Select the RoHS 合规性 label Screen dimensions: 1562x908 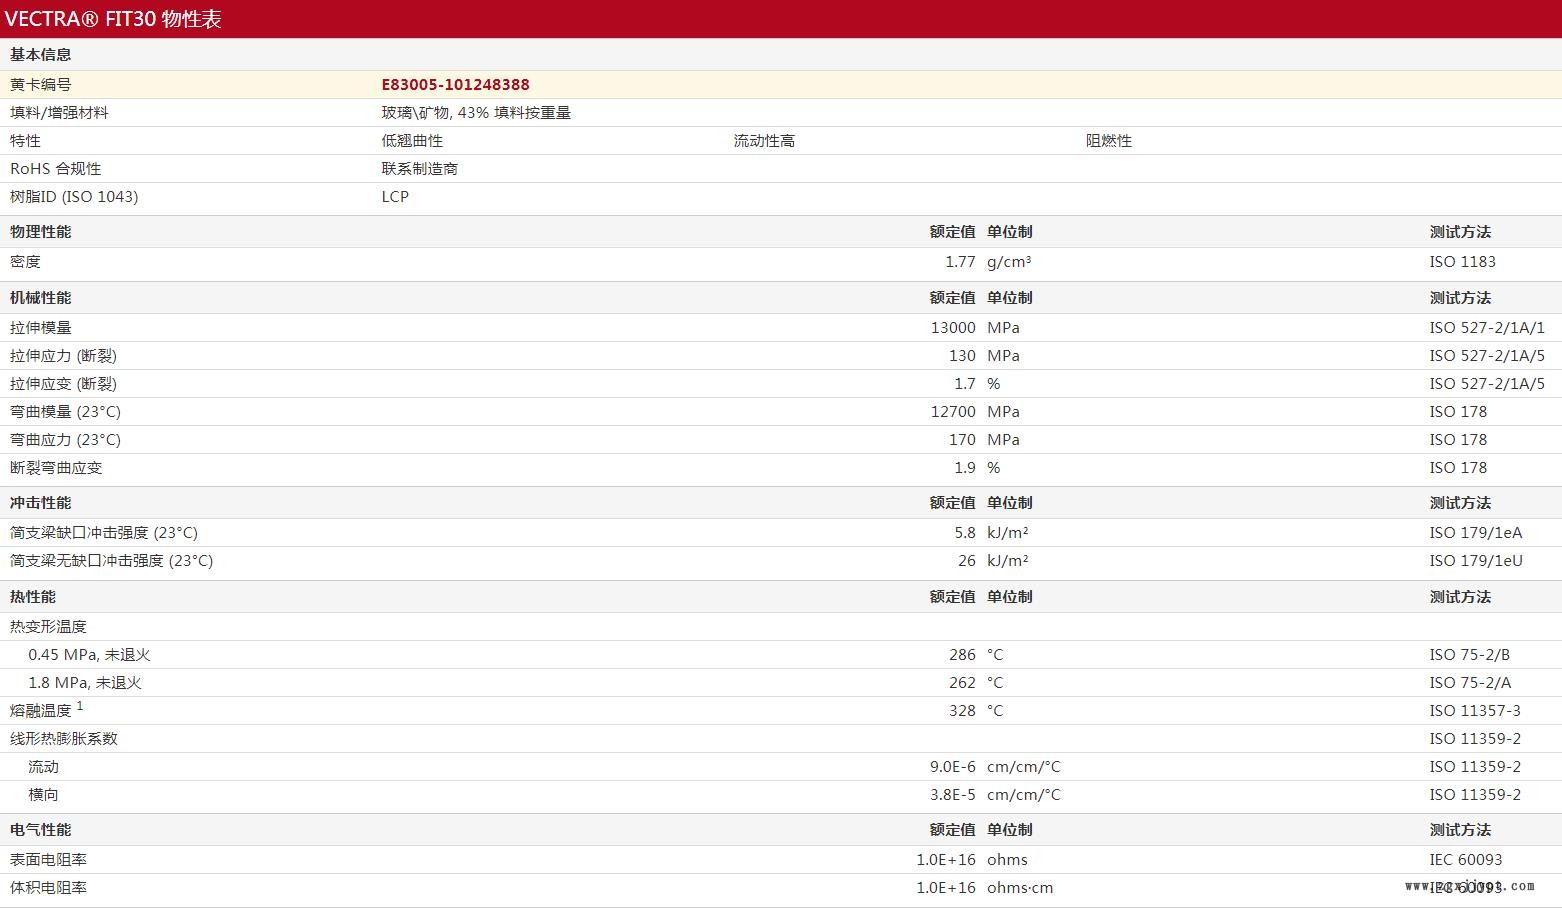tap(55, 169)
